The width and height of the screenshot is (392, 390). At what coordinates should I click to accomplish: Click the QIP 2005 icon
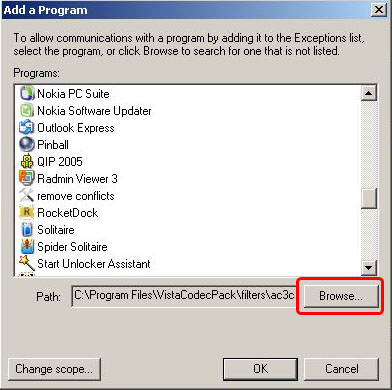pos(27,161)
